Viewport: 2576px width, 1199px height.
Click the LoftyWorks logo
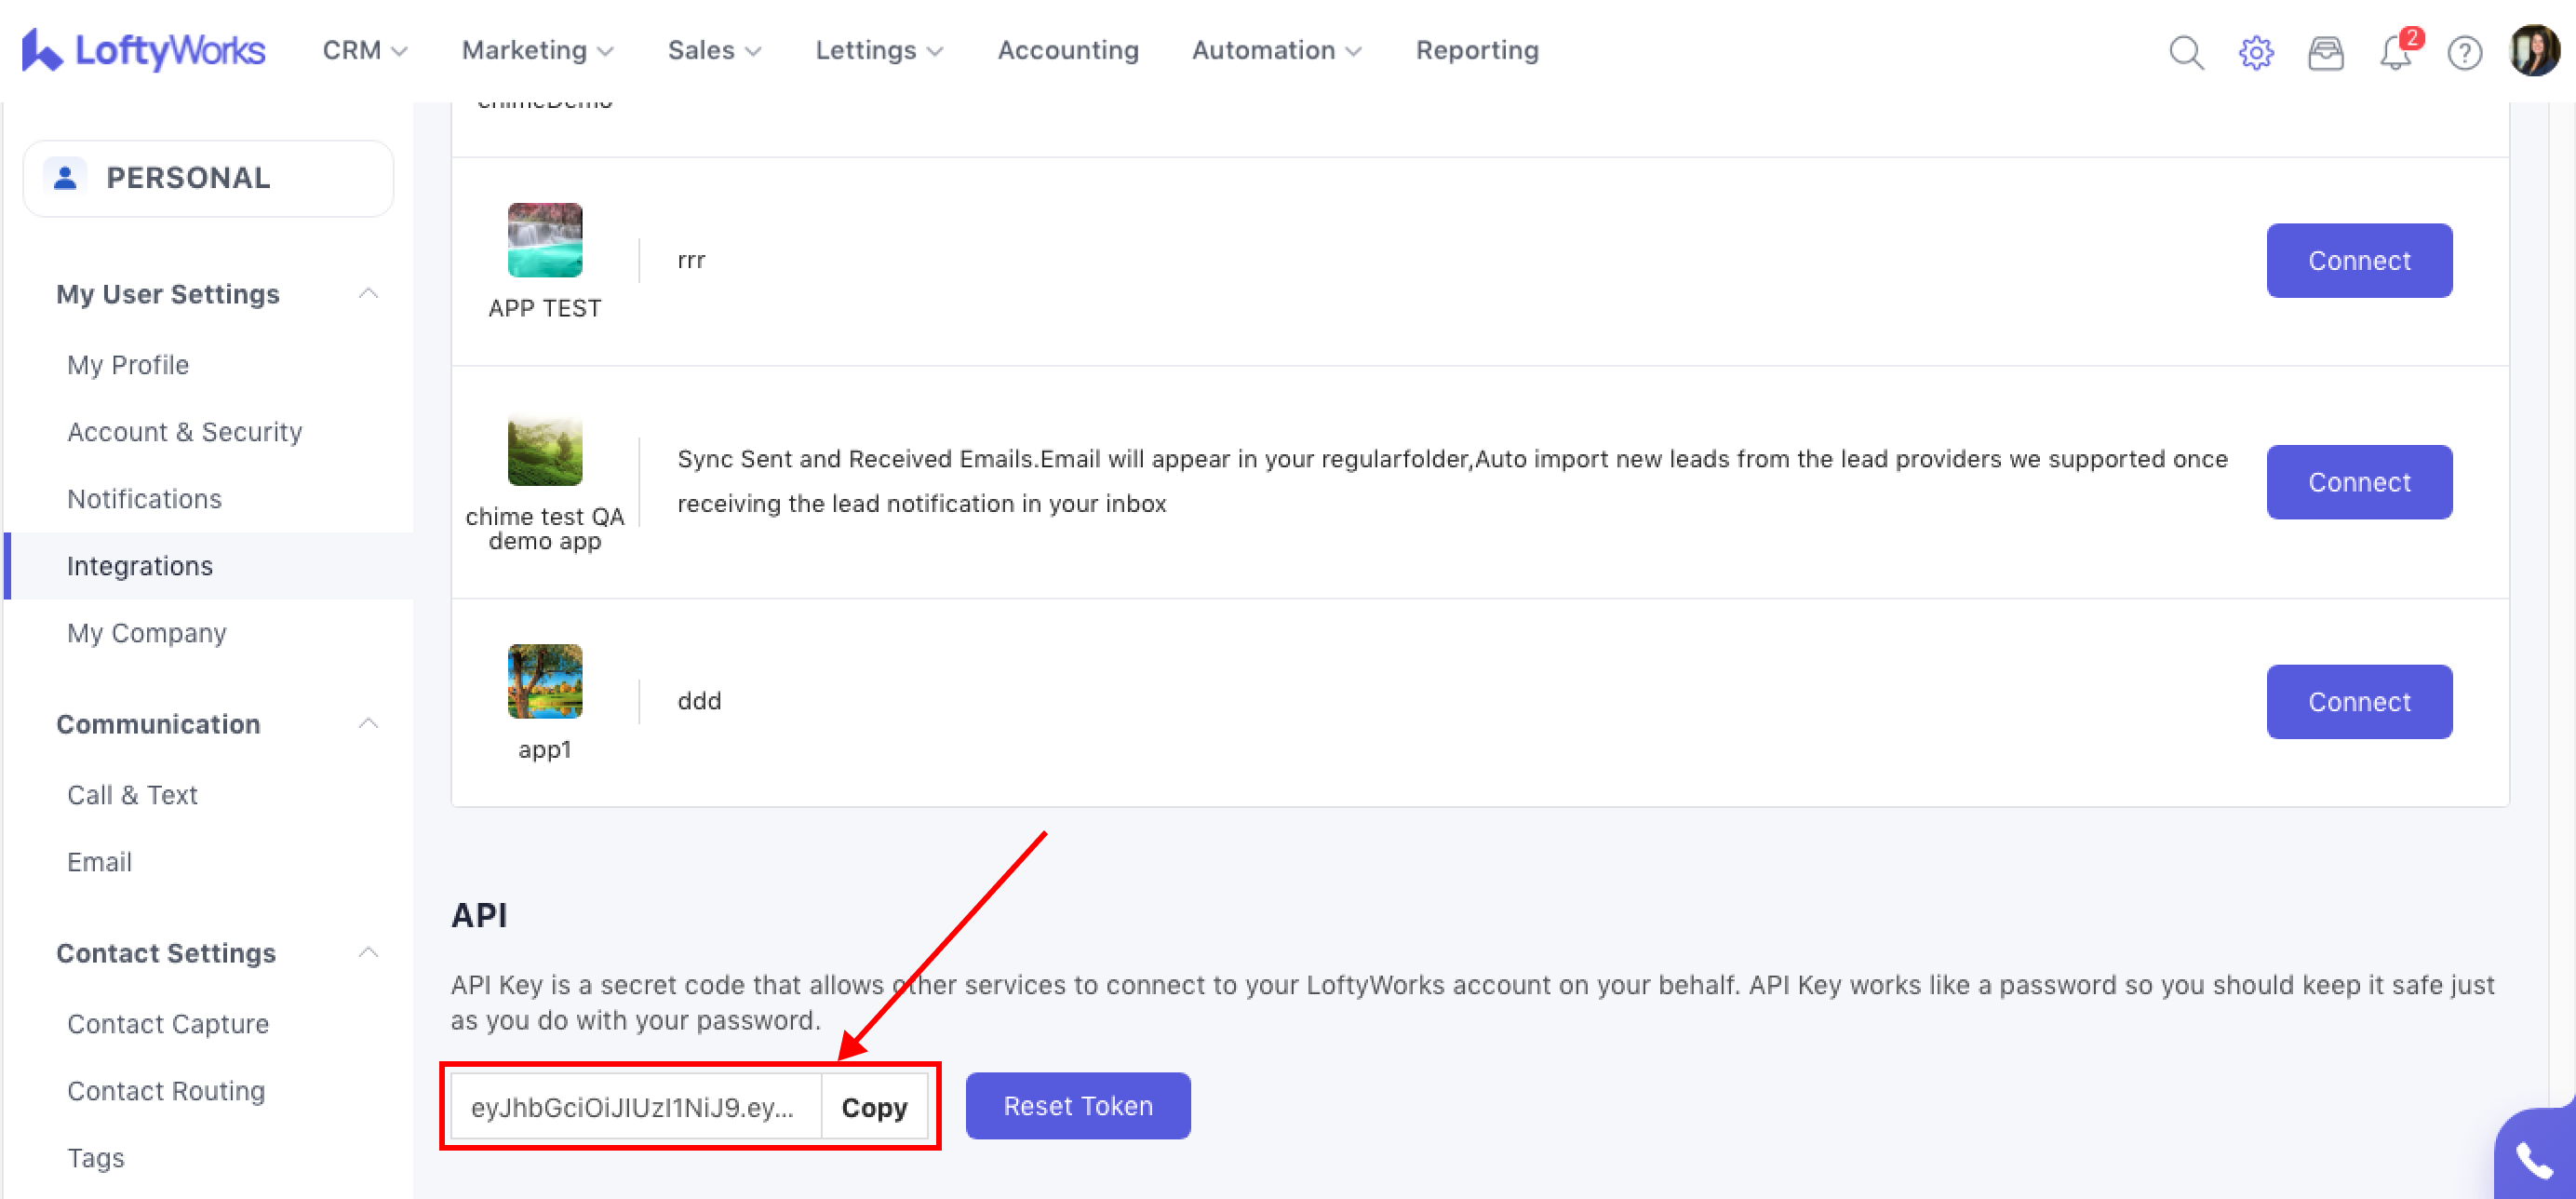[x=144, y=50]
